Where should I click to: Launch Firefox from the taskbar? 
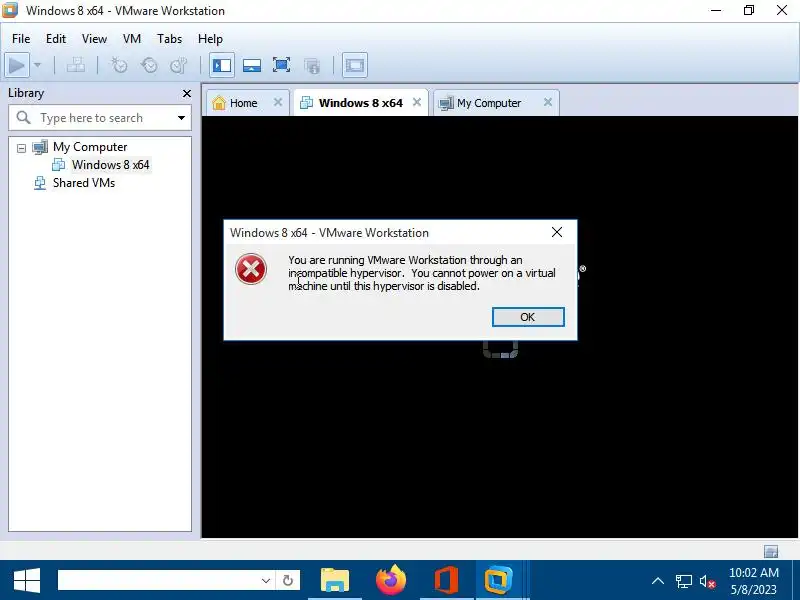tap(391, 581)
